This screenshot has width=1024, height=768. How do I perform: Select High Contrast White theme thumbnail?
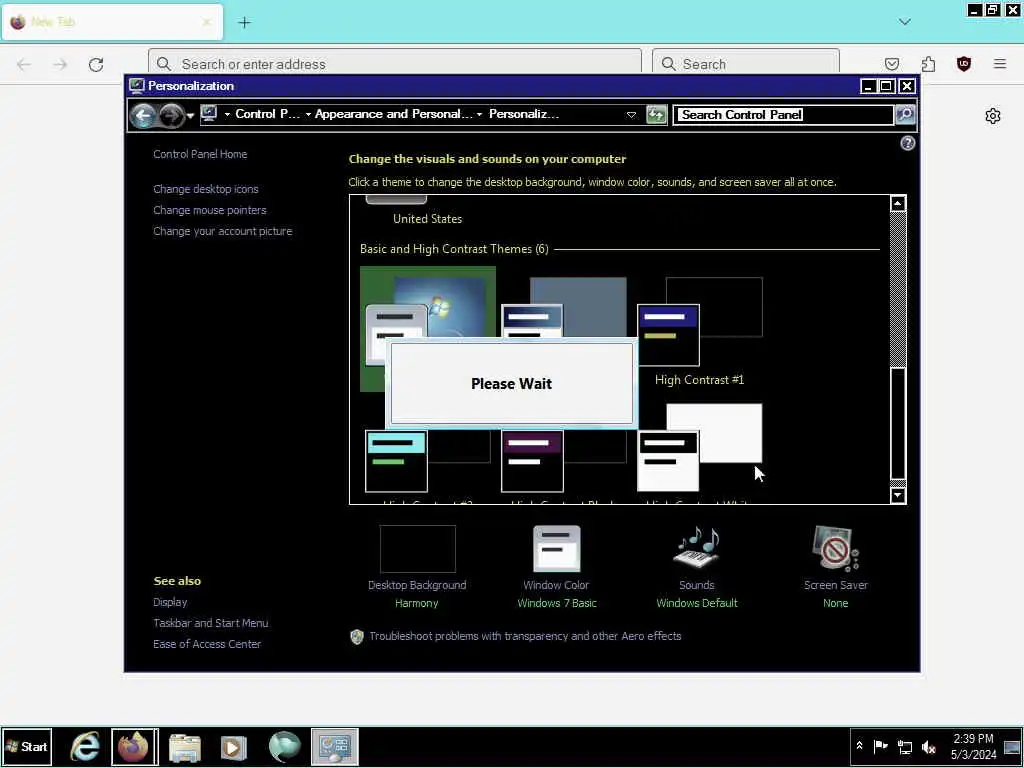point(699,448)
